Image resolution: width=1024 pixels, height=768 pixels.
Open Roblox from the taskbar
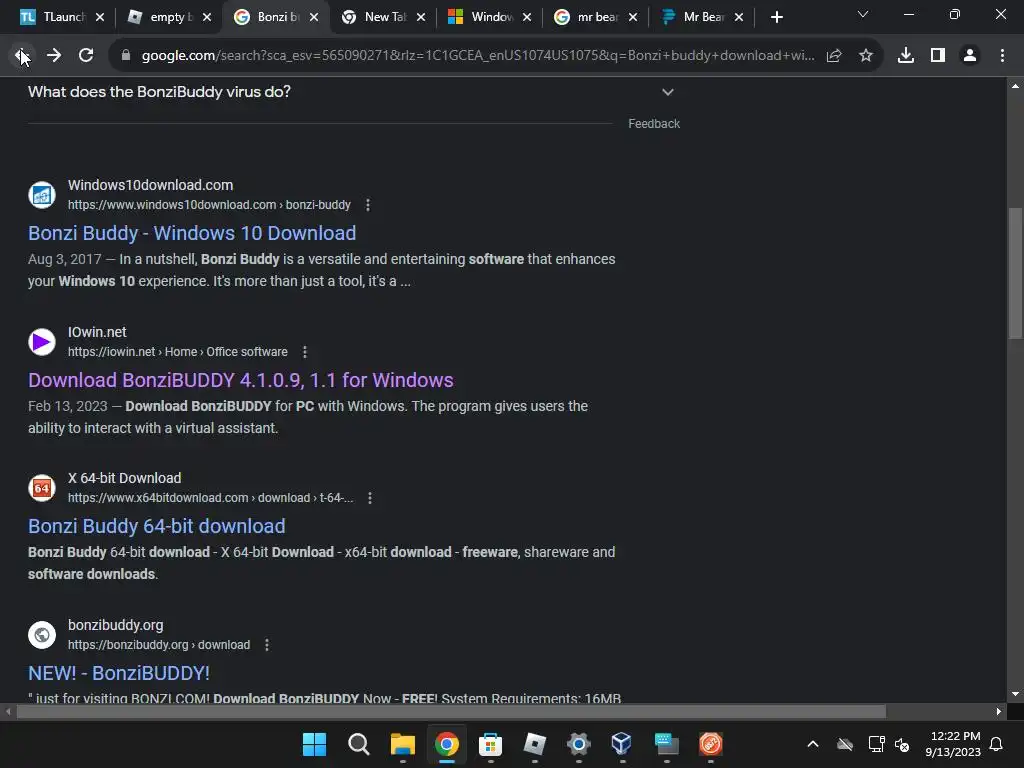click(x=535, y=744)
